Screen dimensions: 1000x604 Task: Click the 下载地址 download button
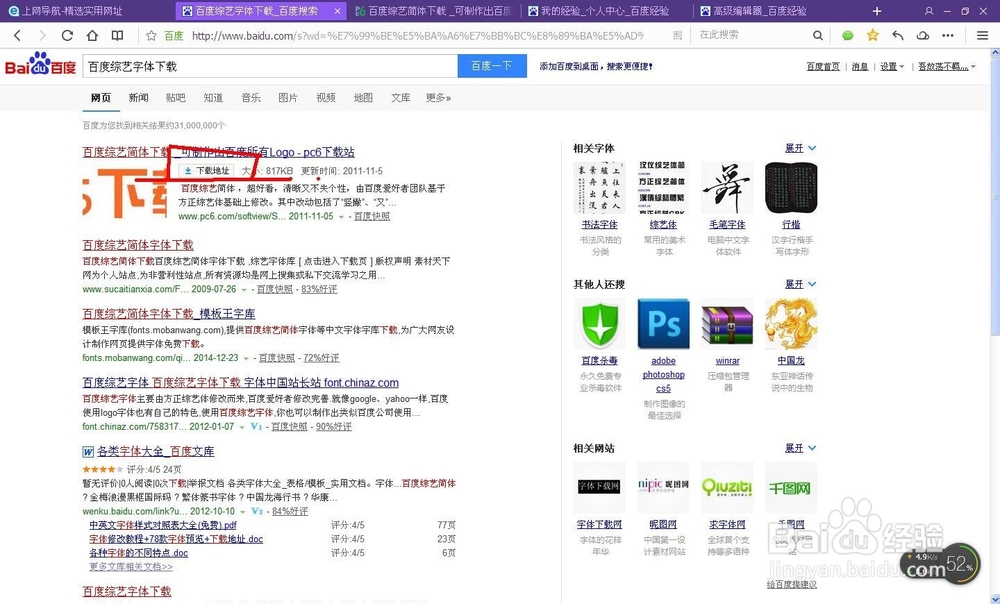point(207,171)
